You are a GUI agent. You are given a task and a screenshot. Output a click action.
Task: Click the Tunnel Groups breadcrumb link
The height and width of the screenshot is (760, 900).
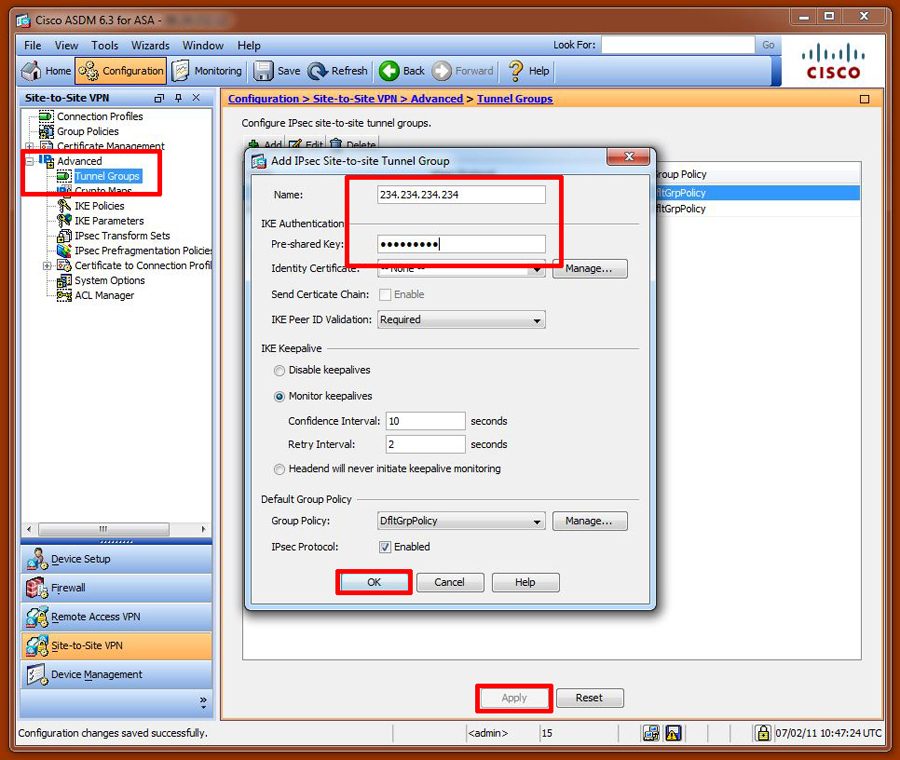(x=515, y=99)
